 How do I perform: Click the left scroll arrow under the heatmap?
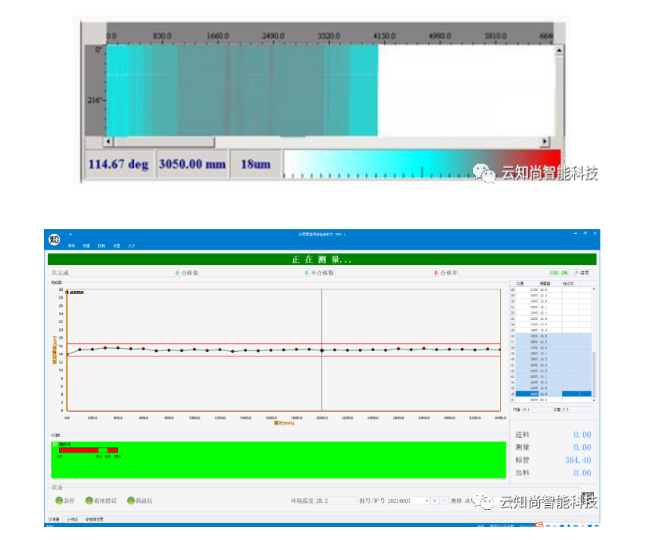point(112,142)
